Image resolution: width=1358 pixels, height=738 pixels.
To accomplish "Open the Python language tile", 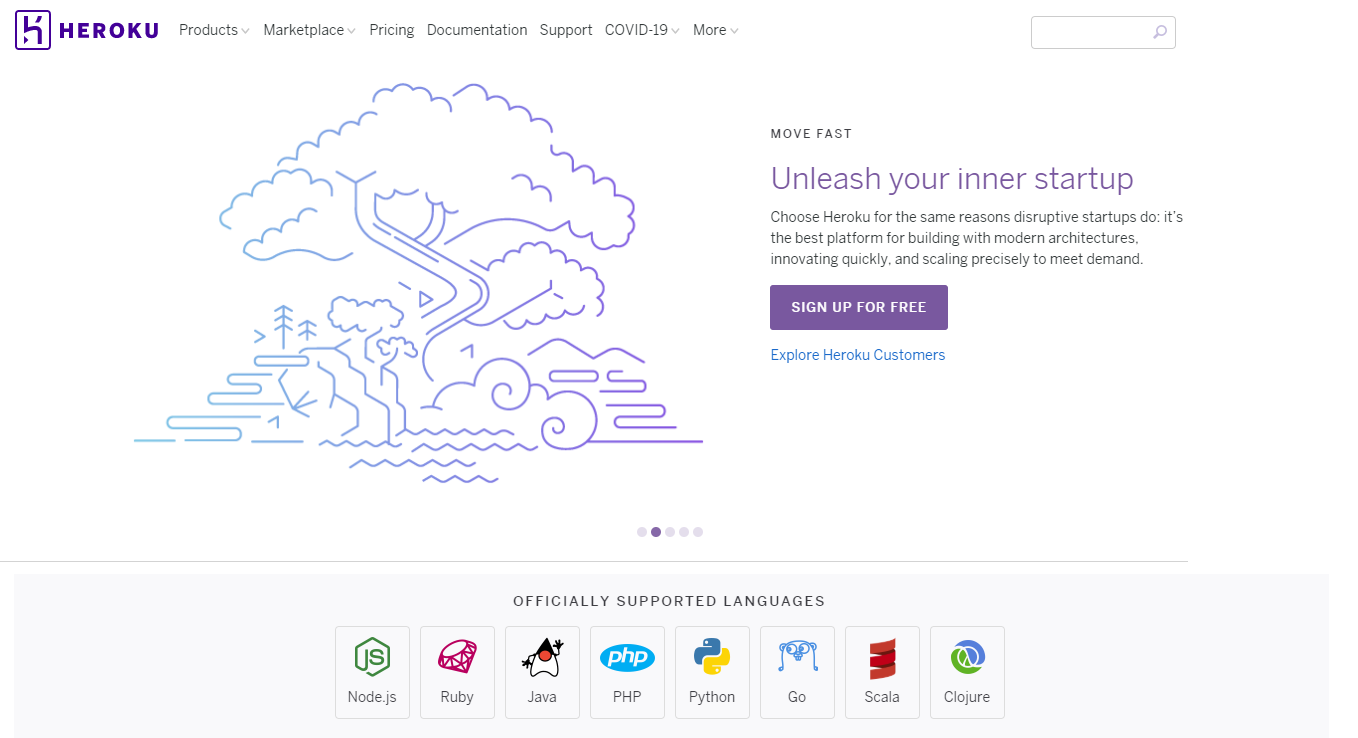I will click(x=712, y=672).
